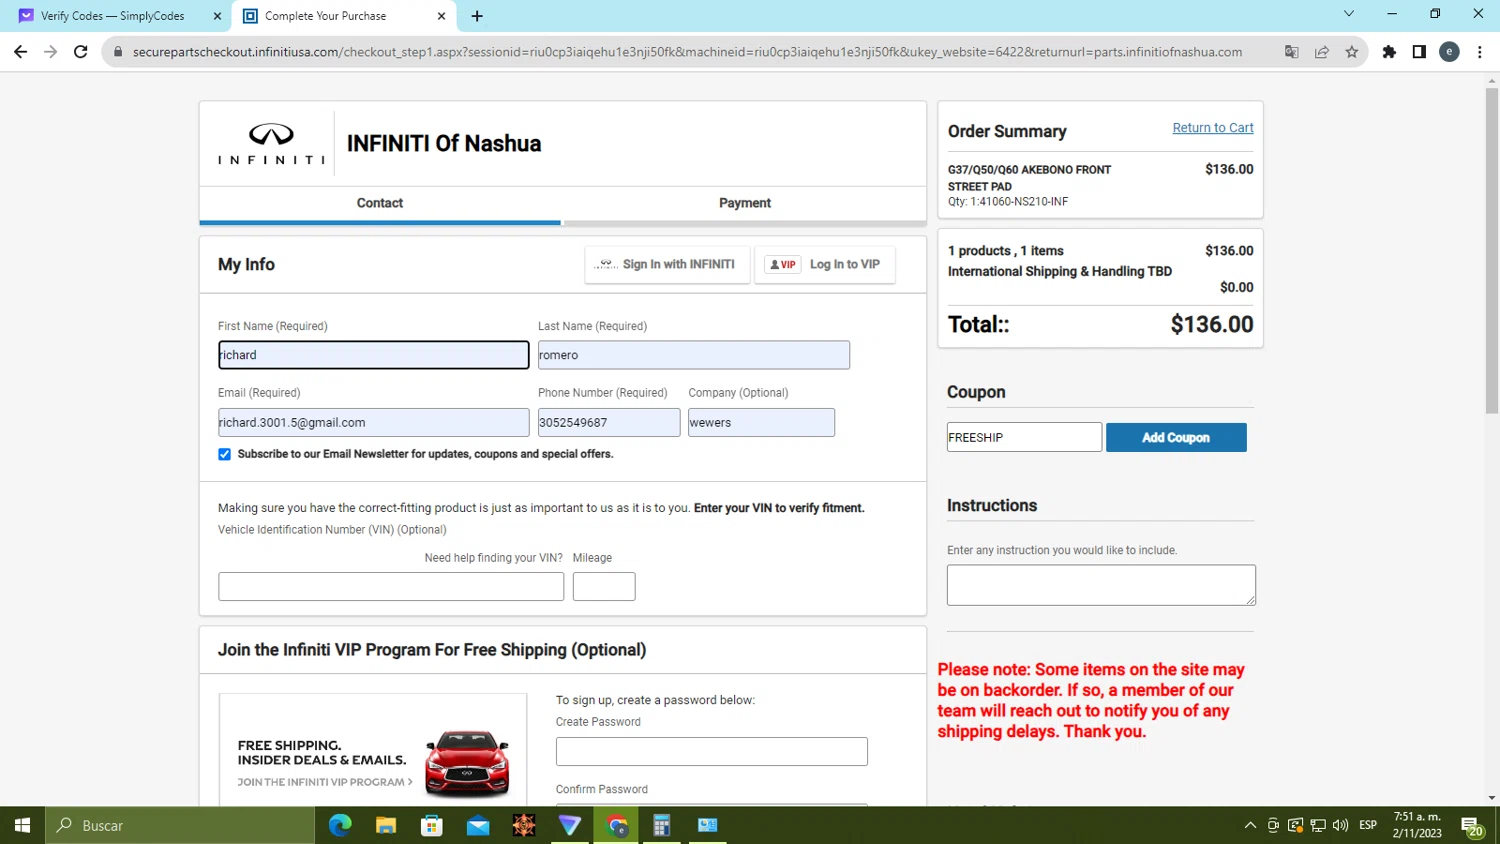Open Chrome three-dot menu

click(x=1480, y=52)
